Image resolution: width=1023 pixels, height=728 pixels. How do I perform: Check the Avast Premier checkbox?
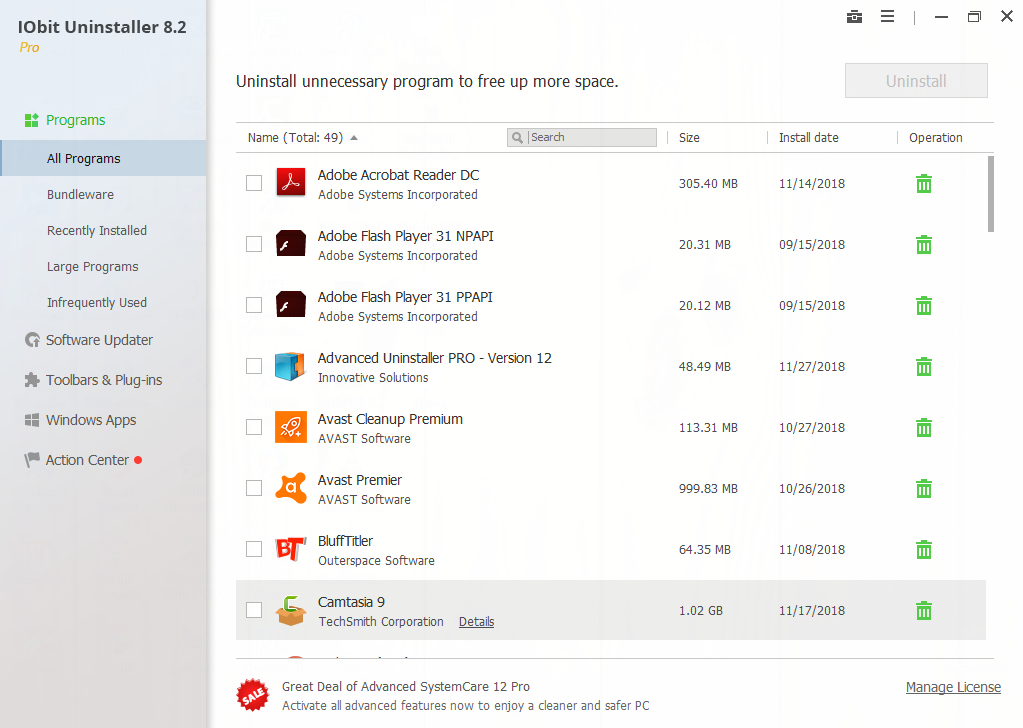254,488
